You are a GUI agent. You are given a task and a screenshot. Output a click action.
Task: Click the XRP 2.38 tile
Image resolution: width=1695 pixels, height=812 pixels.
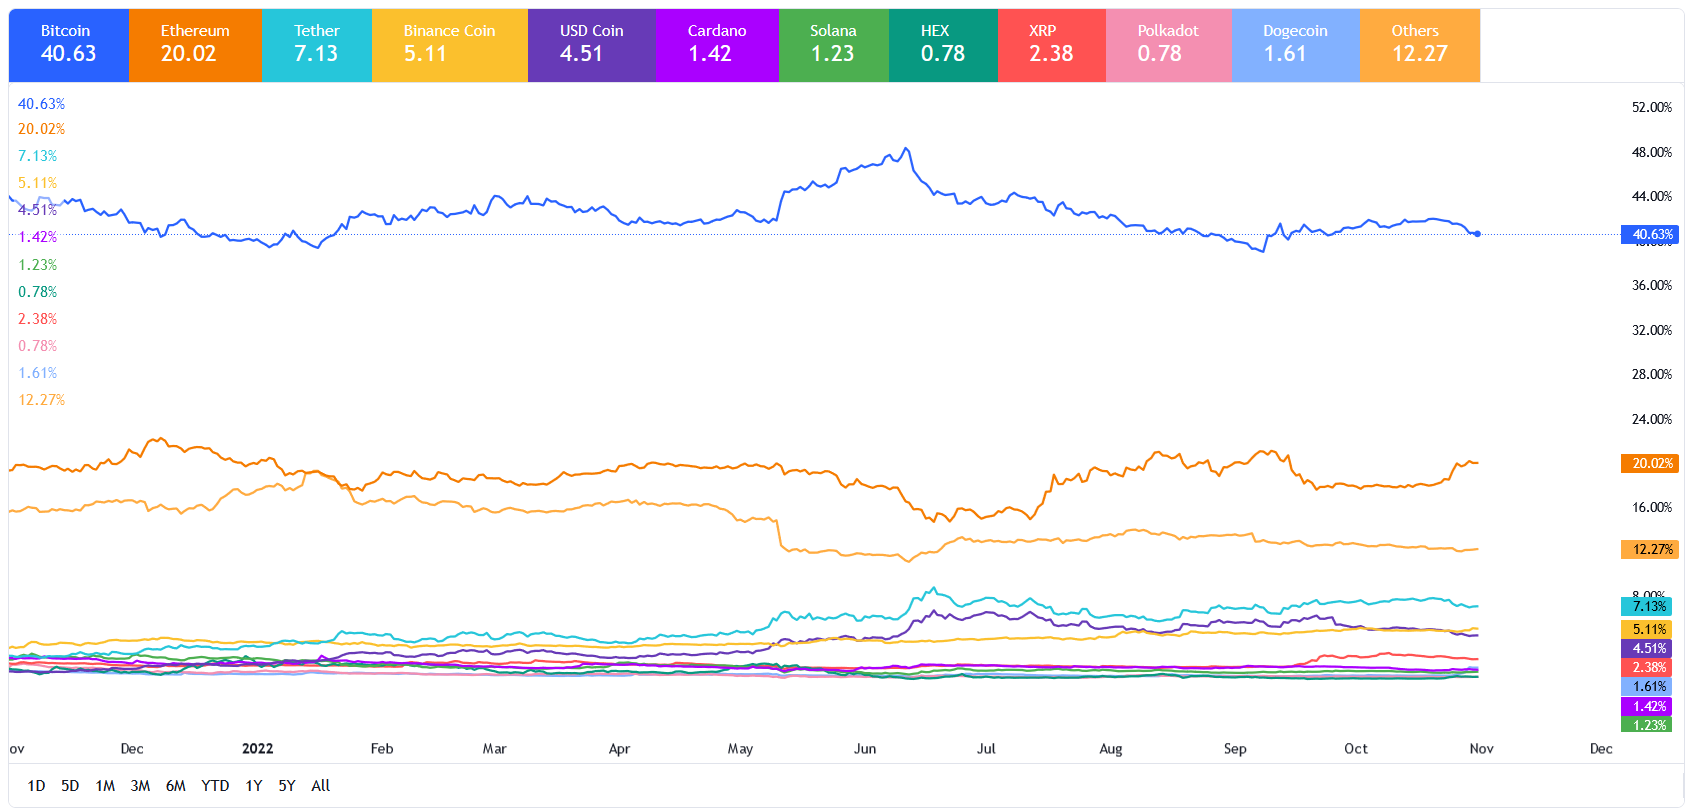click(x=1051, y=45)
